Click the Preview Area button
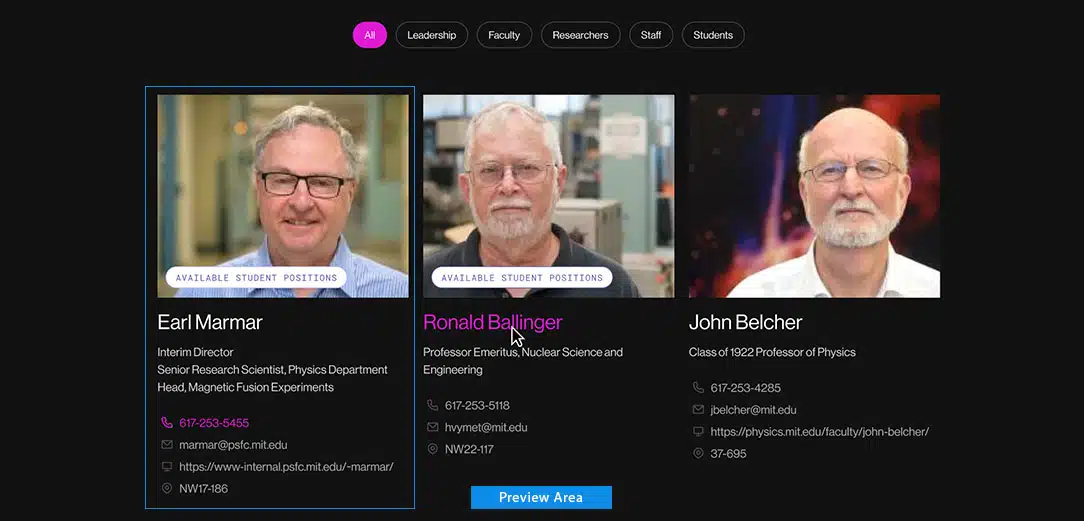The image size is (1084, 521). click(x=541, y=498)
